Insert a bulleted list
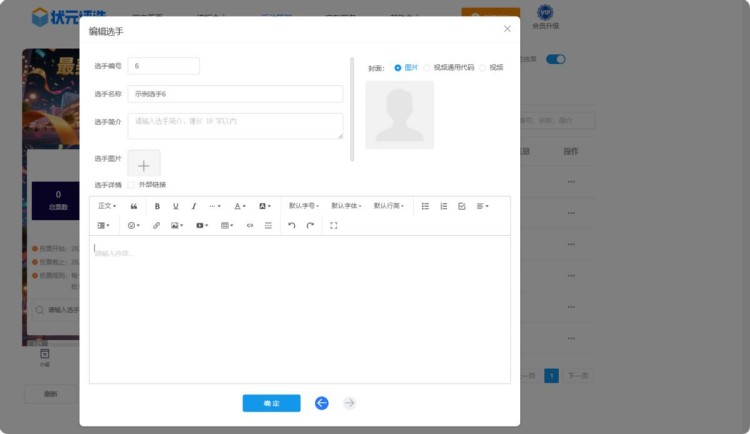The image size is (750, 434). pyautogui.click(x=425, y=206)
